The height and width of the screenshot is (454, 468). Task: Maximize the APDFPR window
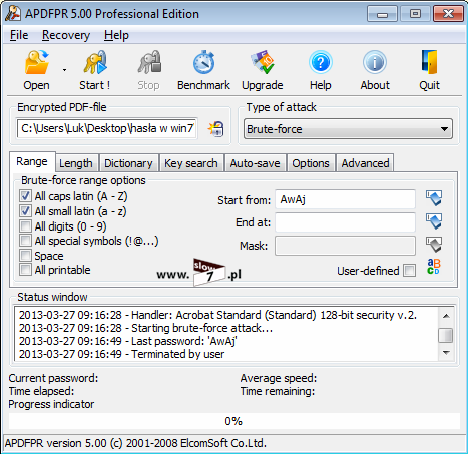coord(415,14)
